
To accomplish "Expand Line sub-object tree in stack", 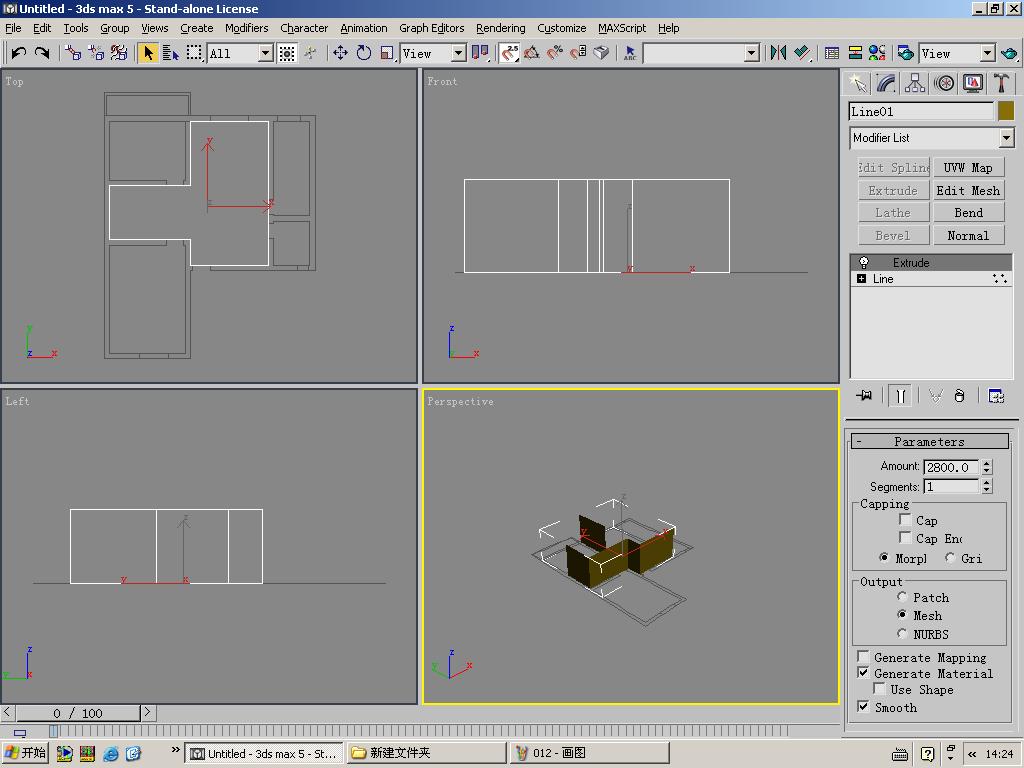I will [x=861, y=279].
